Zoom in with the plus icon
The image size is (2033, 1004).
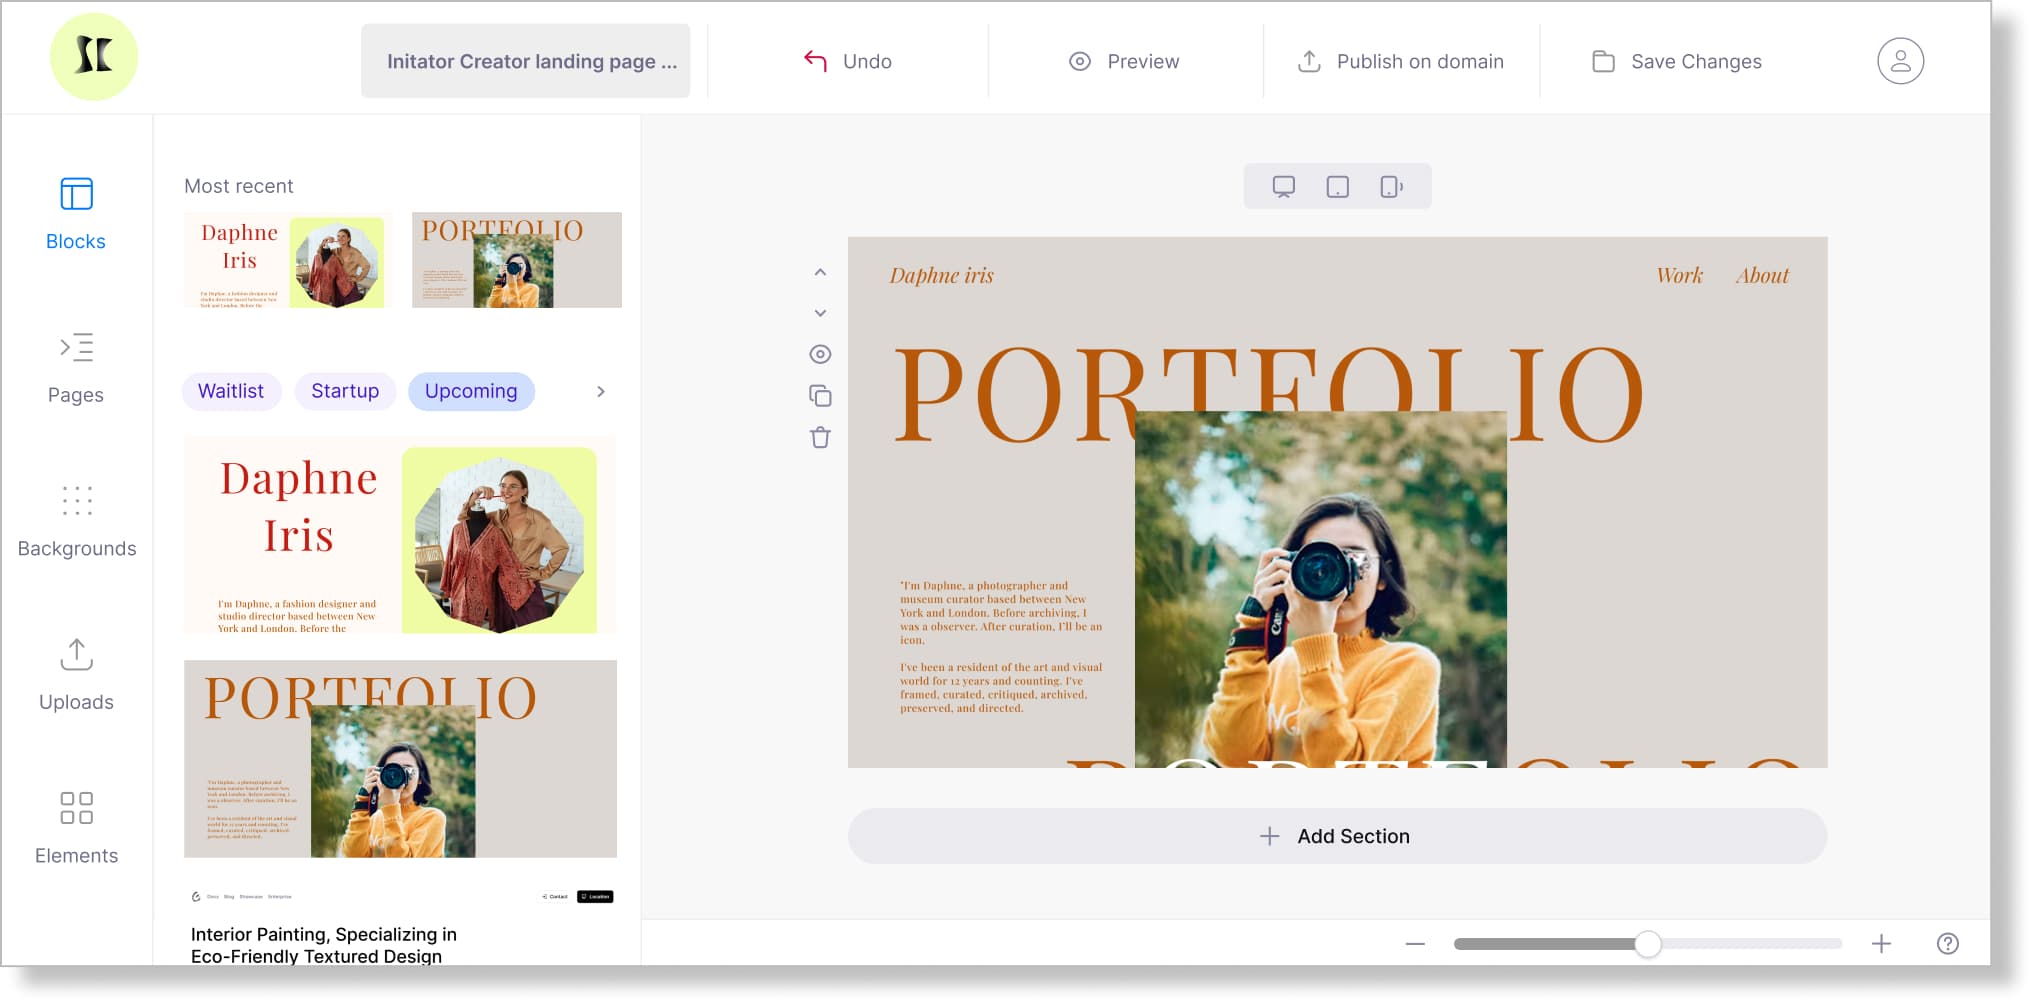(1881, 944)
